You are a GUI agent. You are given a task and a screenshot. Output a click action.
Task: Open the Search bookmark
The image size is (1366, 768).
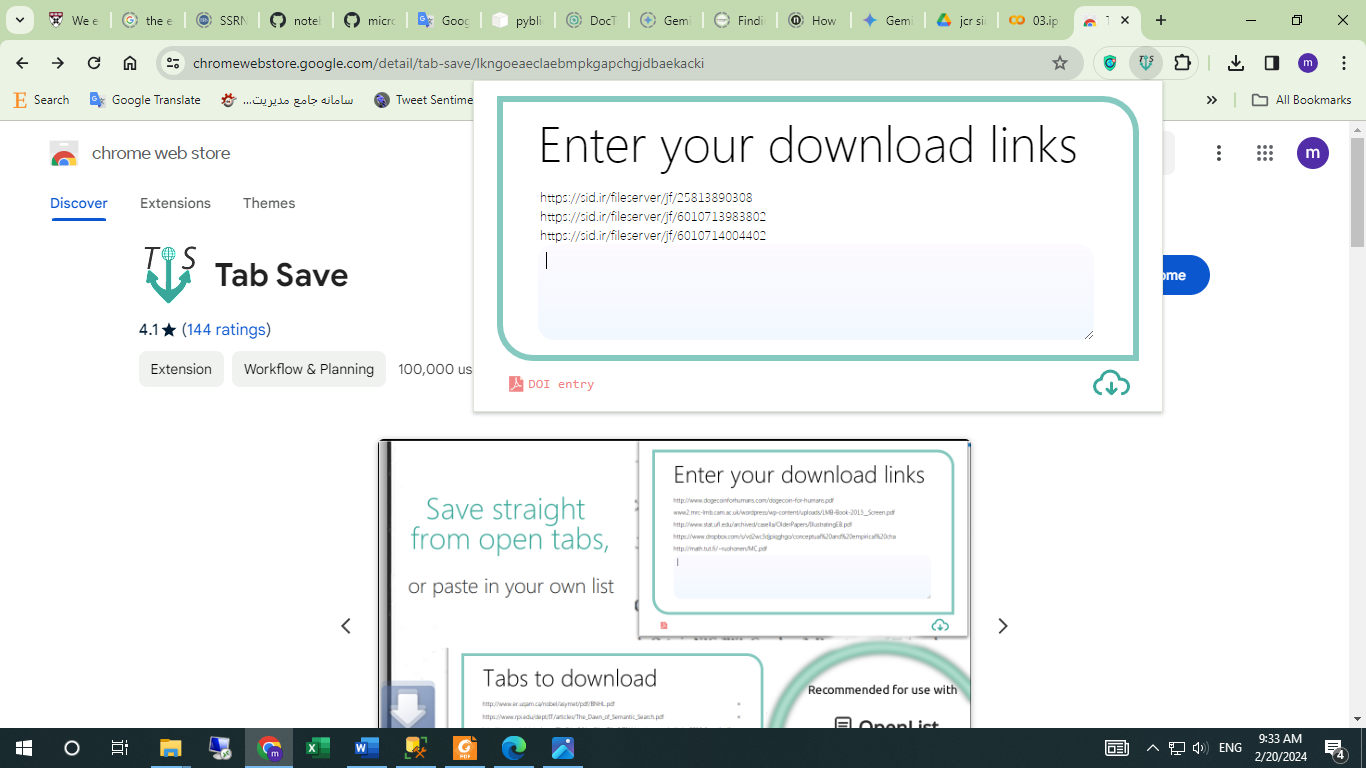point(41,100)
